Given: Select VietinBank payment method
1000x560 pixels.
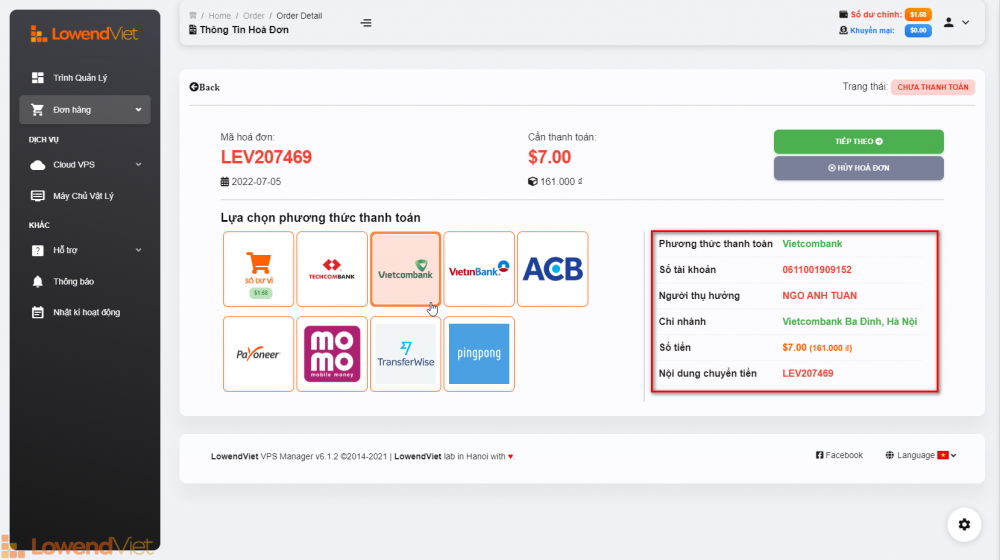Looking at the screenshot, I should tap(479, 269).
